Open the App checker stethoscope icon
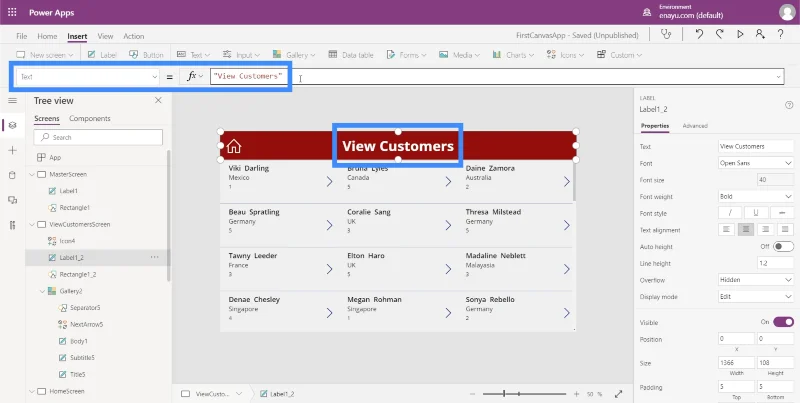The width and height of the screenshot is (800, 403). coord(666,35)
